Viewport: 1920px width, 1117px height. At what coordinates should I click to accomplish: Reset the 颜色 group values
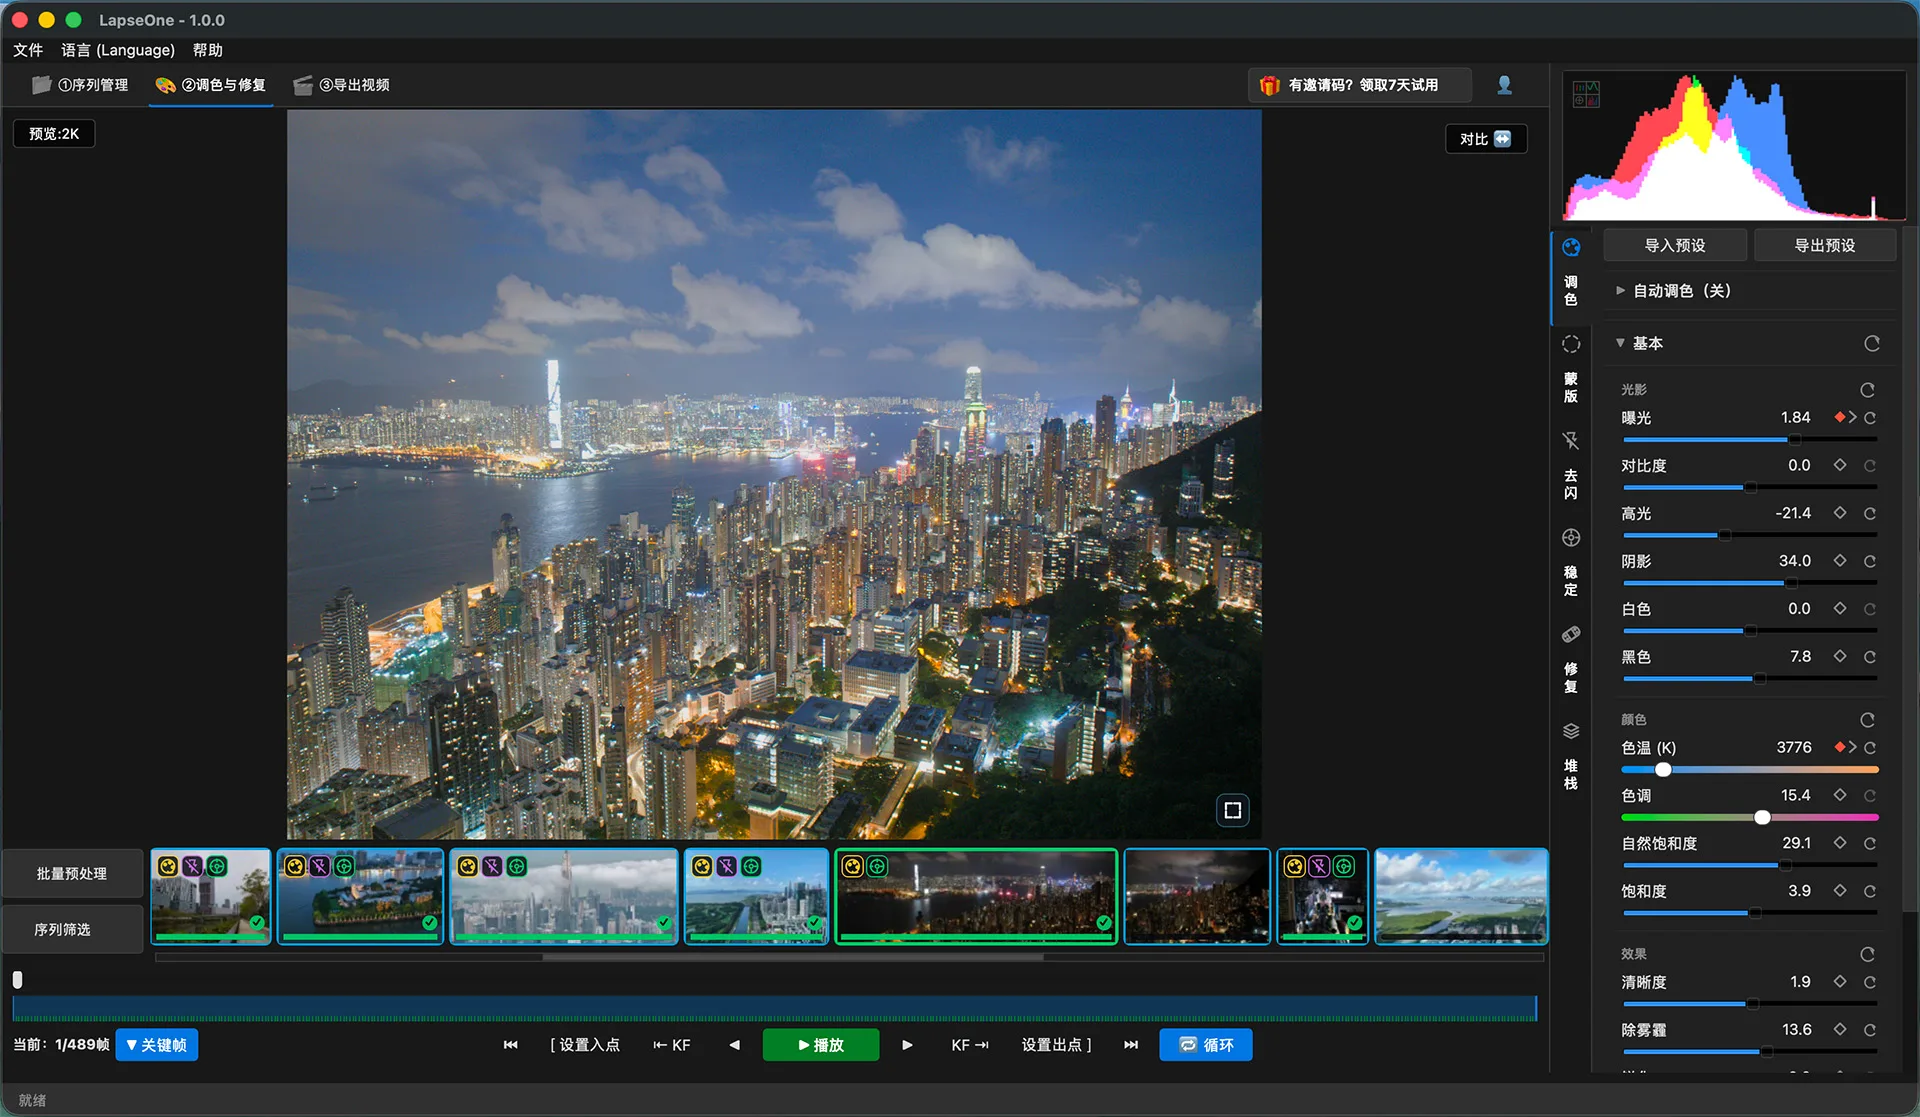(1867, 720)
